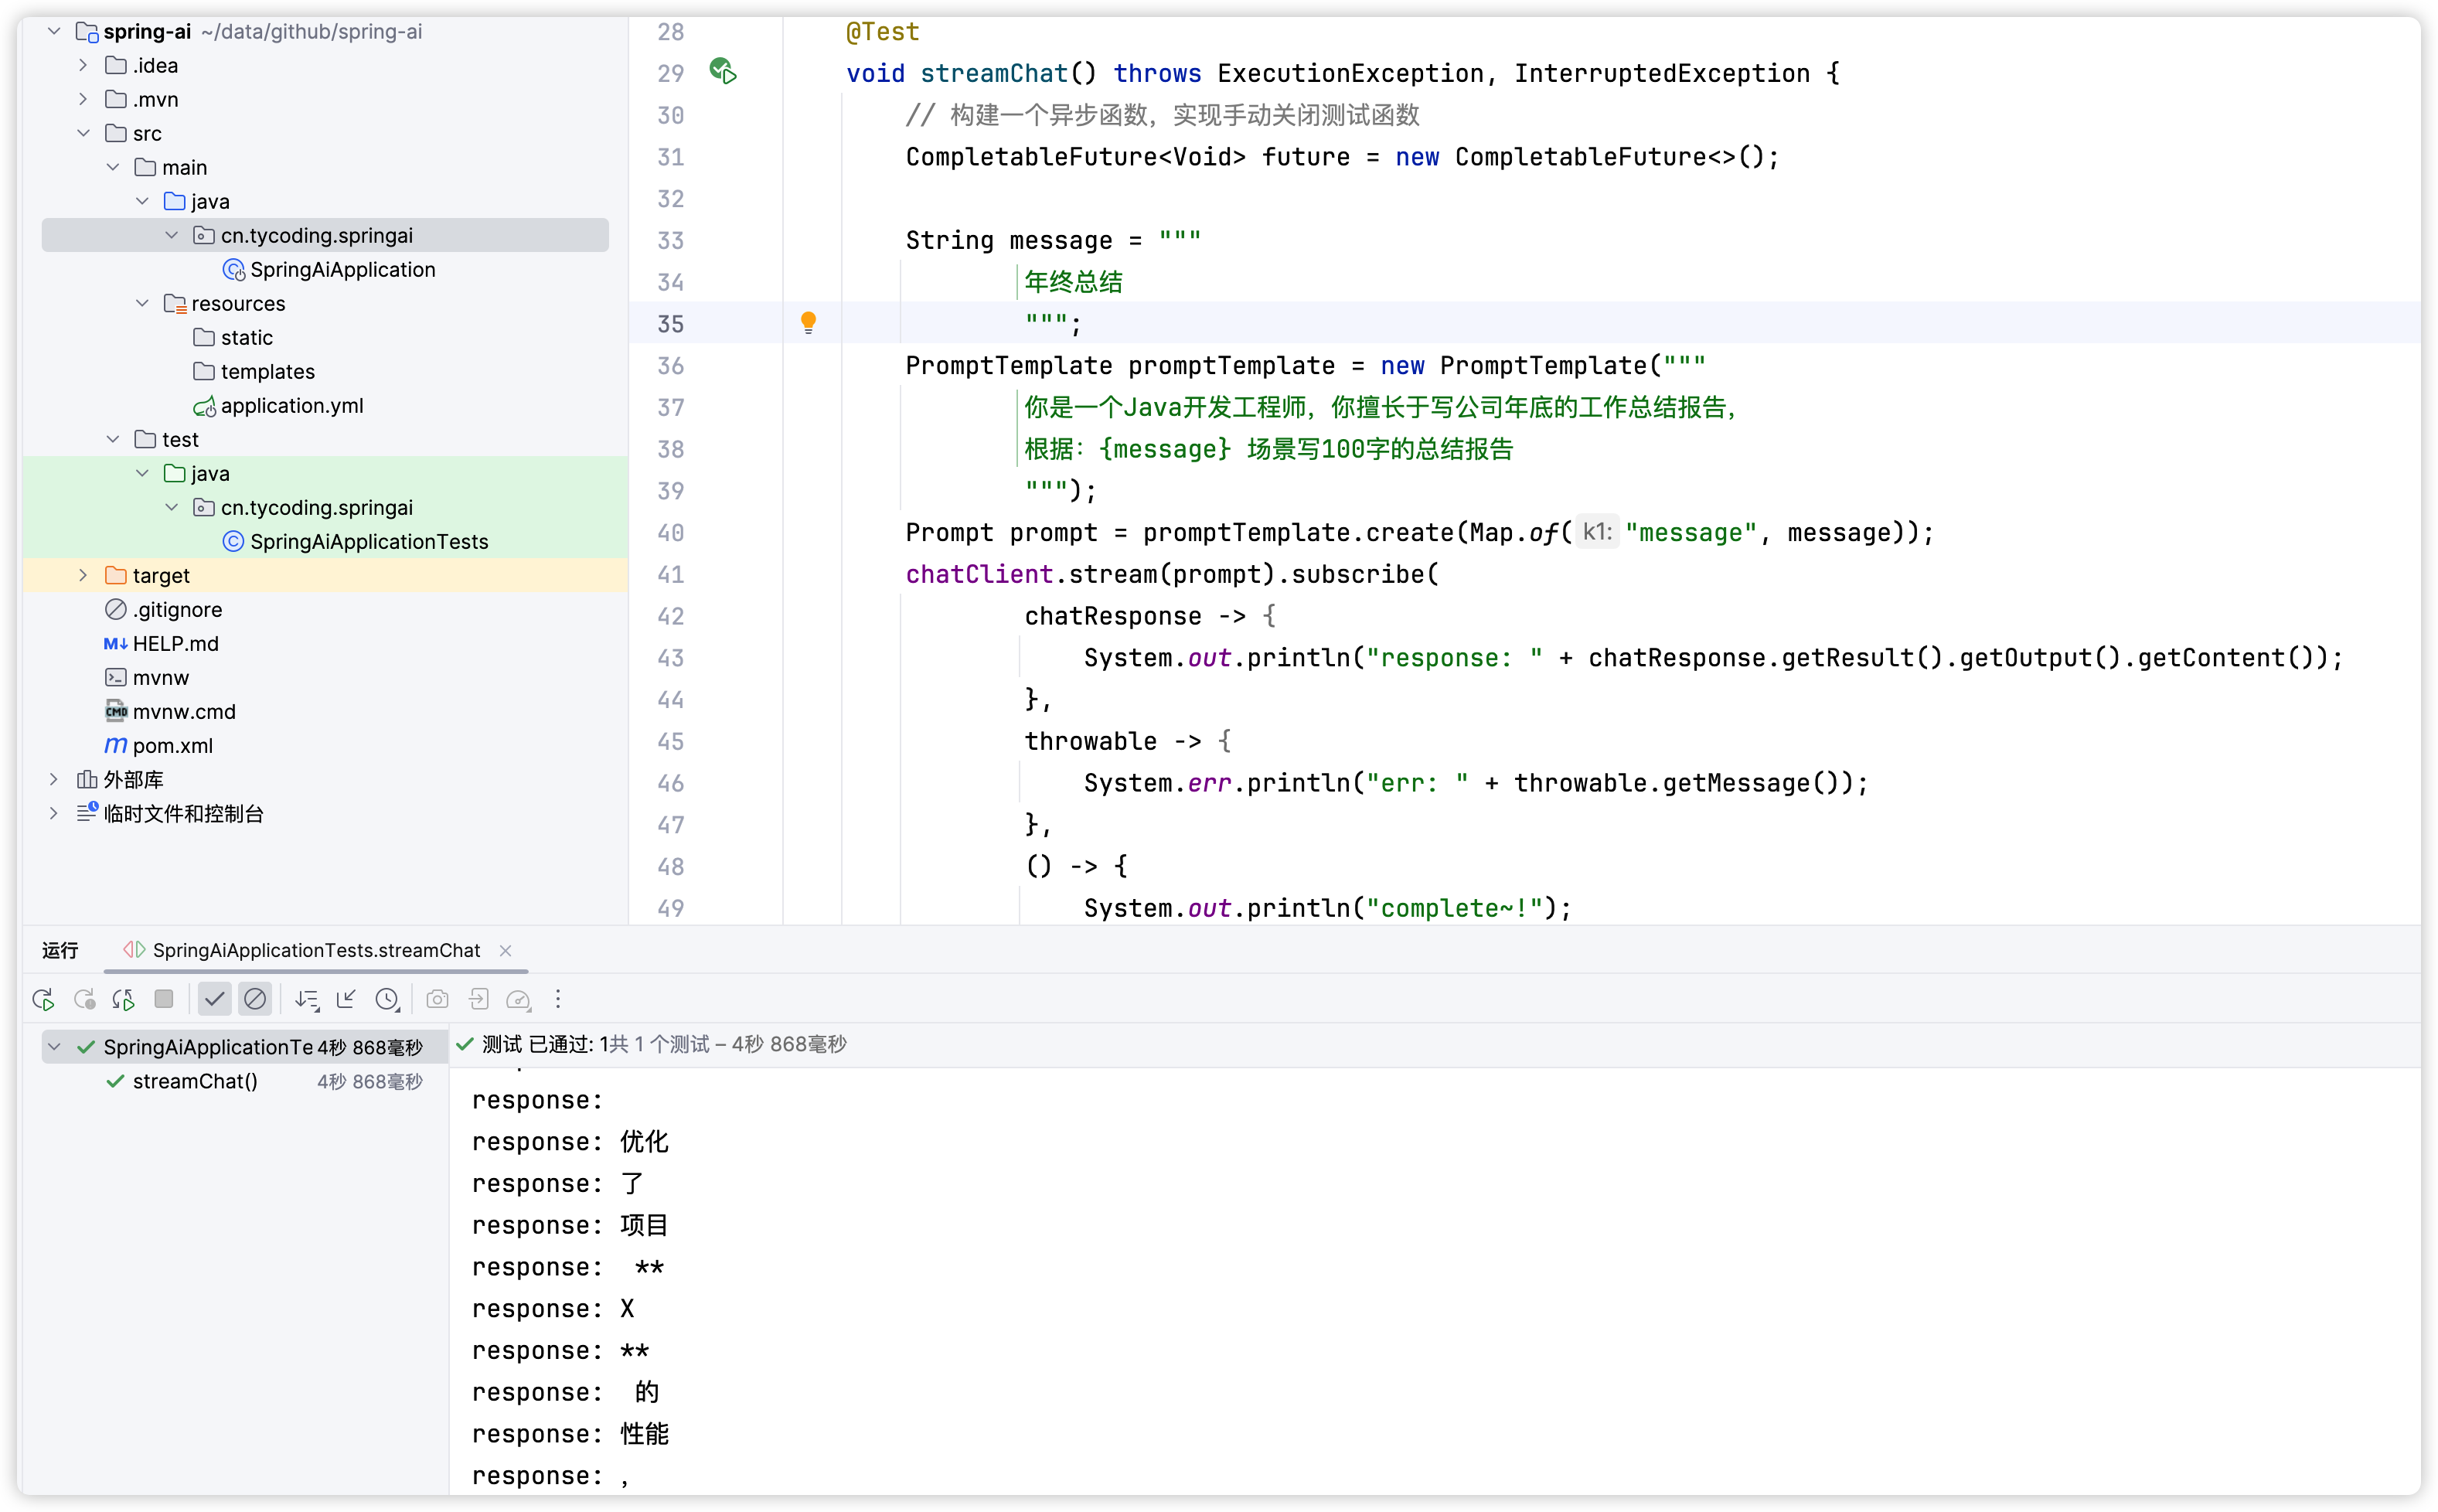Image resolution: width=2438 pixels, height=1512 pixels.
Task: Click the rerun failed tests icon
Action: pos(84,999)
